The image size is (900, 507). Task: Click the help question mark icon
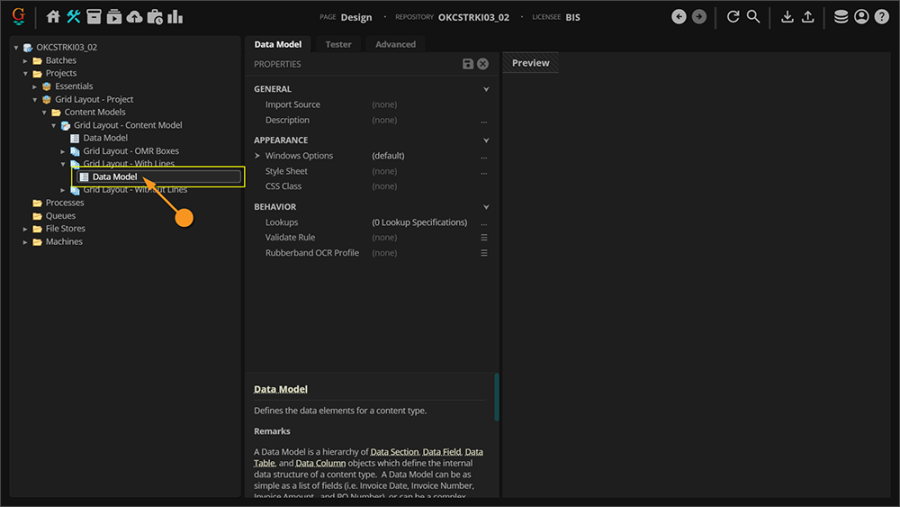pos(881,17)
